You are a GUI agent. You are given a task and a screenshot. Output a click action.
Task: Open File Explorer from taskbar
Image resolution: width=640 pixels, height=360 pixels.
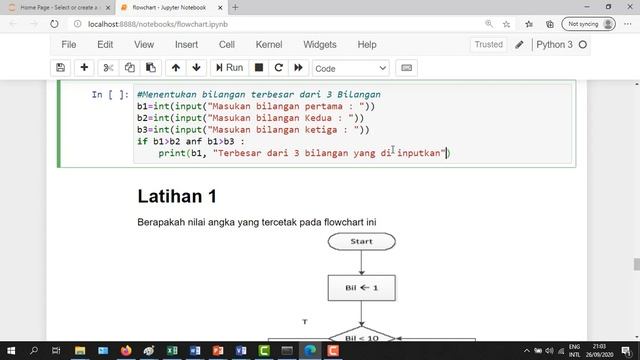80,351
